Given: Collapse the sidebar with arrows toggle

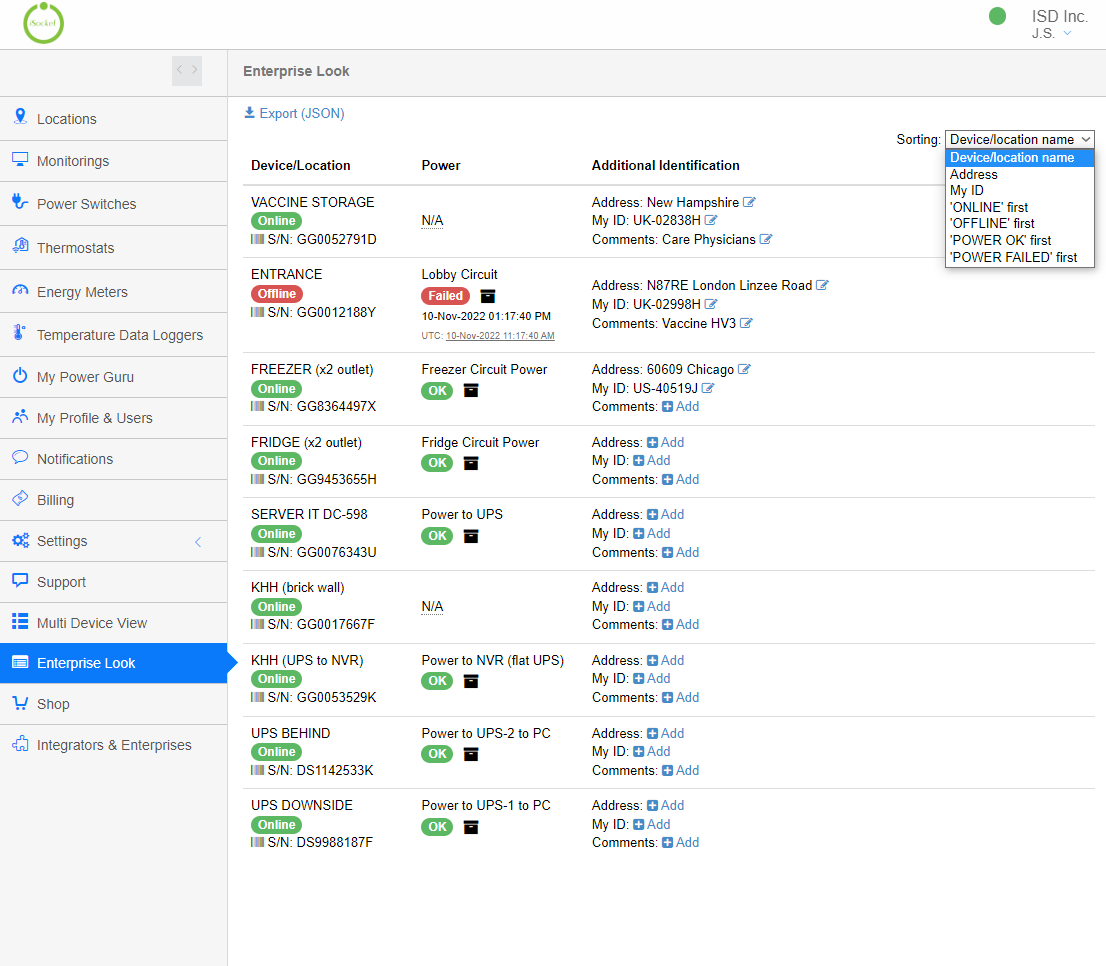Looking at the screenshot, I should click(187, 71).
